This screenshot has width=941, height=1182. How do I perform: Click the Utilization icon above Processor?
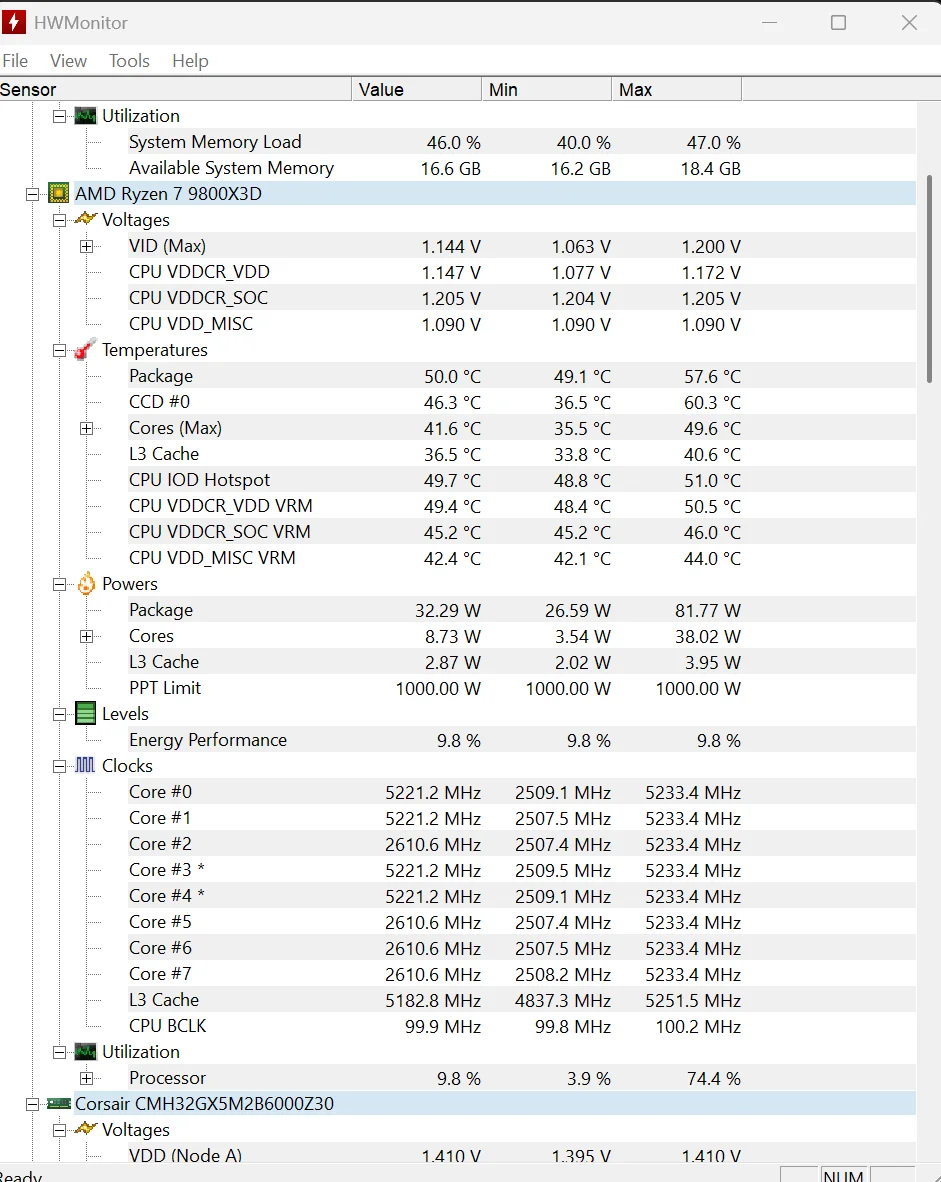click(85, 1051)
